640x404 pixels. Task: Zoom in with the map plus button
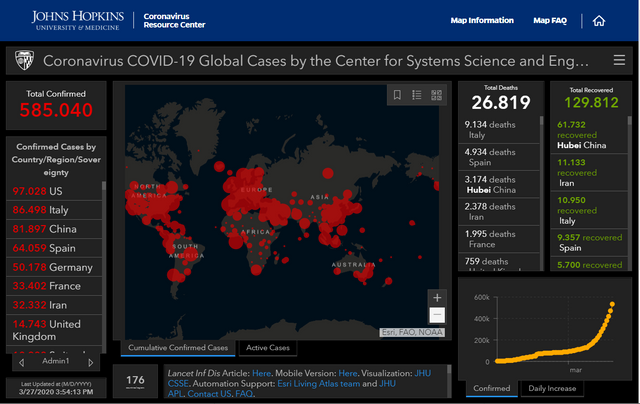pyautogui.click(x=437, y=297)
